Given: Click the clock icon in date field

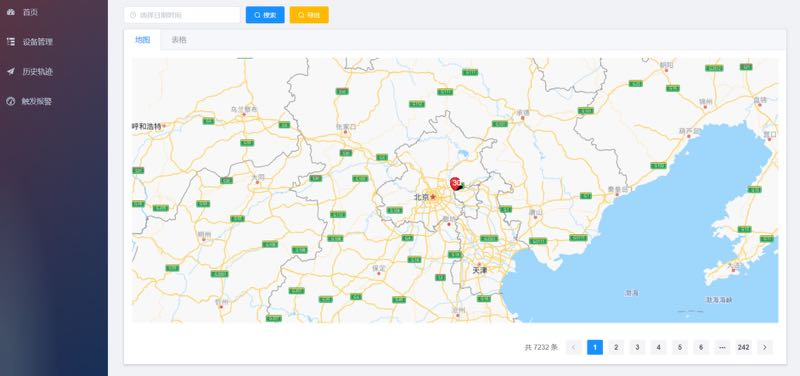Looking at the screenshot, I should click(133, 15).
